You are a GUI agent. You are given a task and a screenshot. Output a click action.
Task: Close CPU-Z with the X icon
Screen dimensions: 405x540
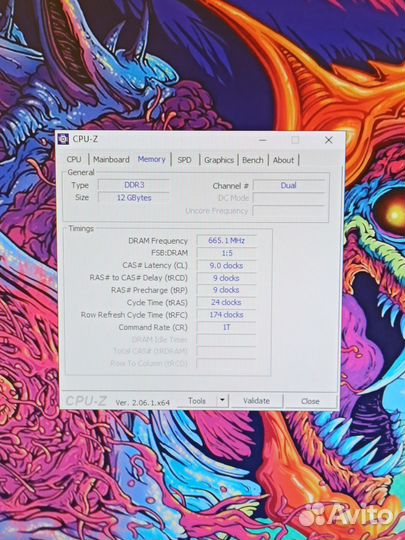tap(329, 140)
